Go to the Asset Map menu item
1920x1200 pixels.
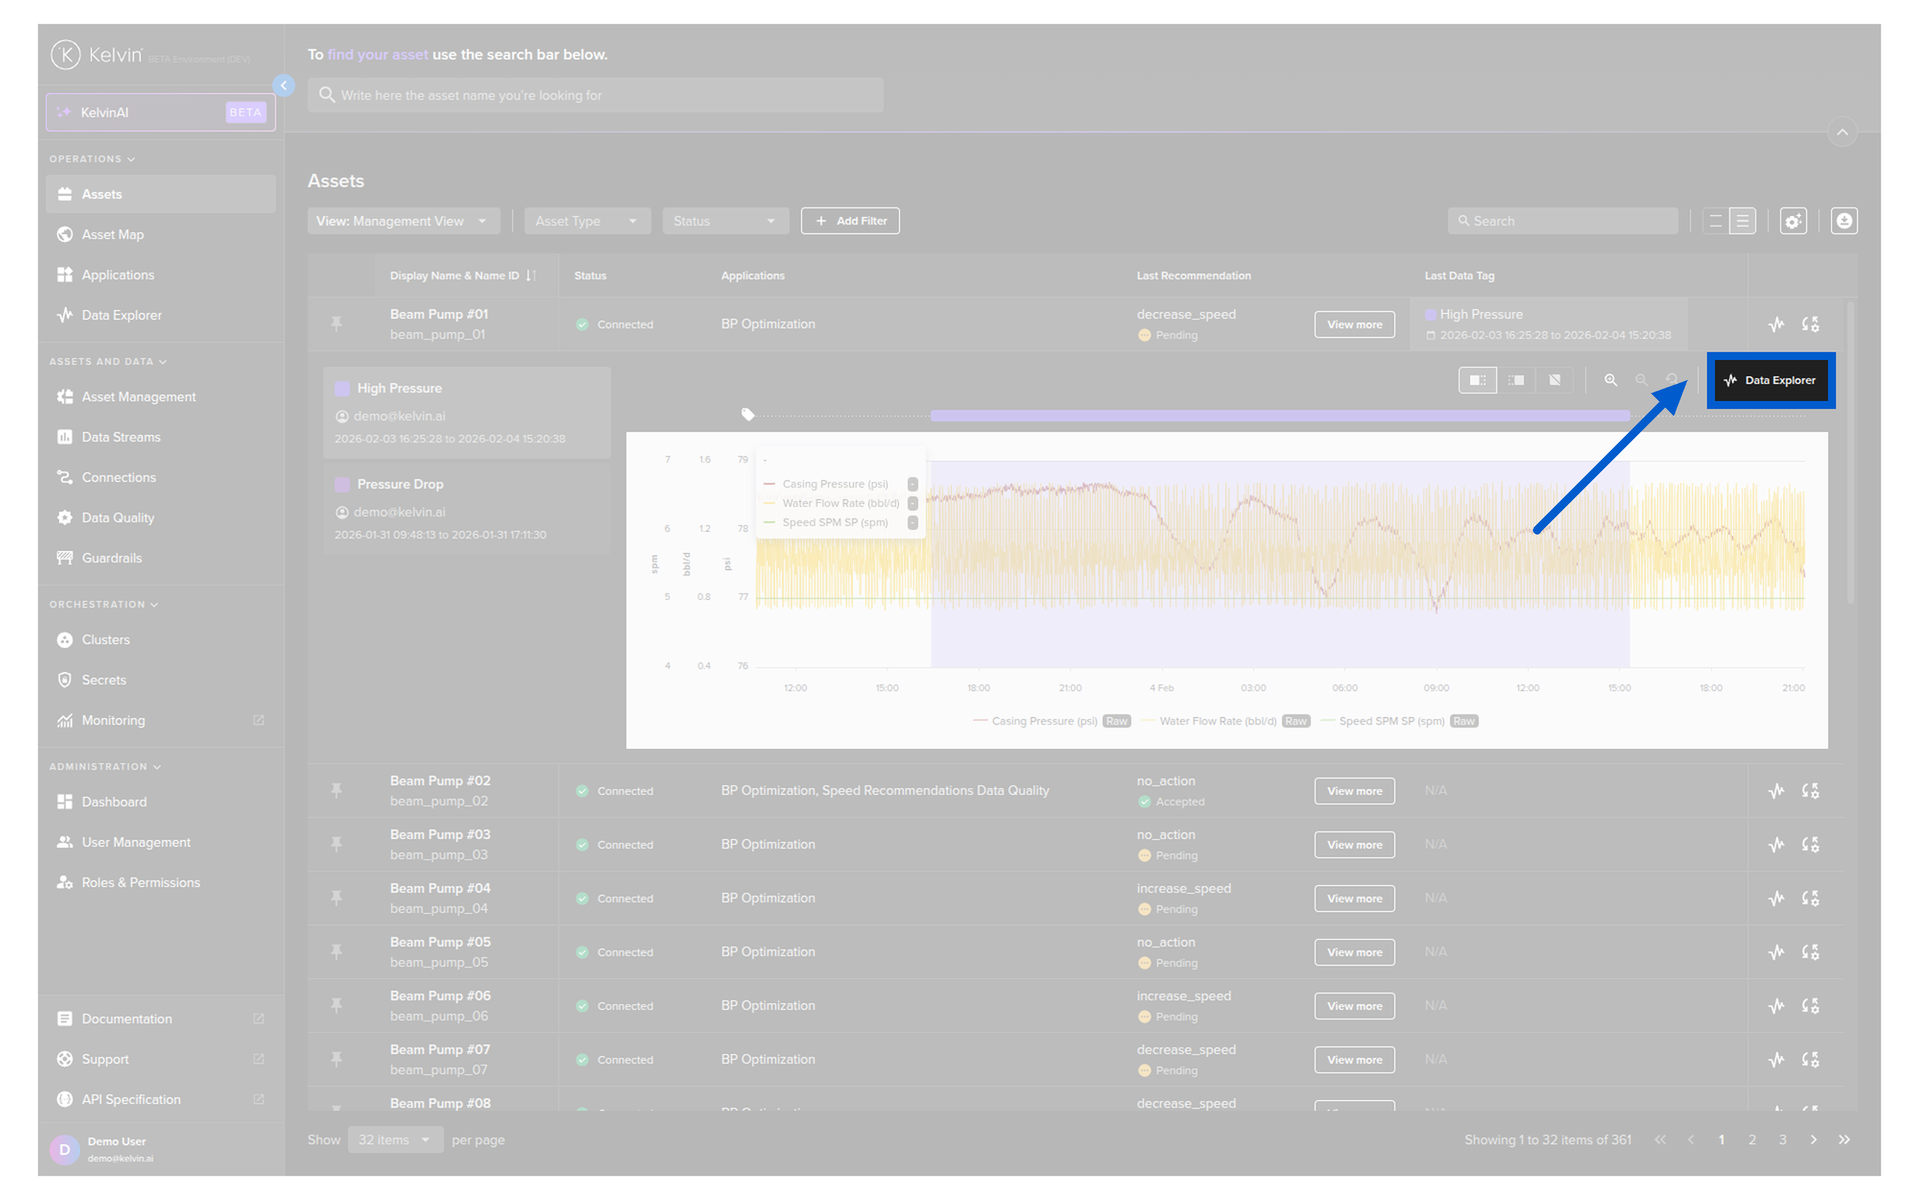[x=113, y=234]
